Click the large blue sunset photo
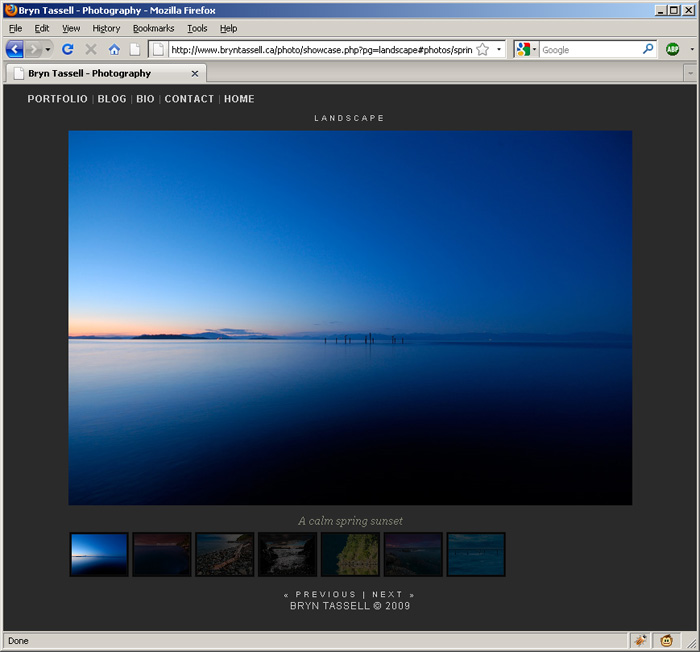This screenshot has height=652, width=700. pos(350,318)
